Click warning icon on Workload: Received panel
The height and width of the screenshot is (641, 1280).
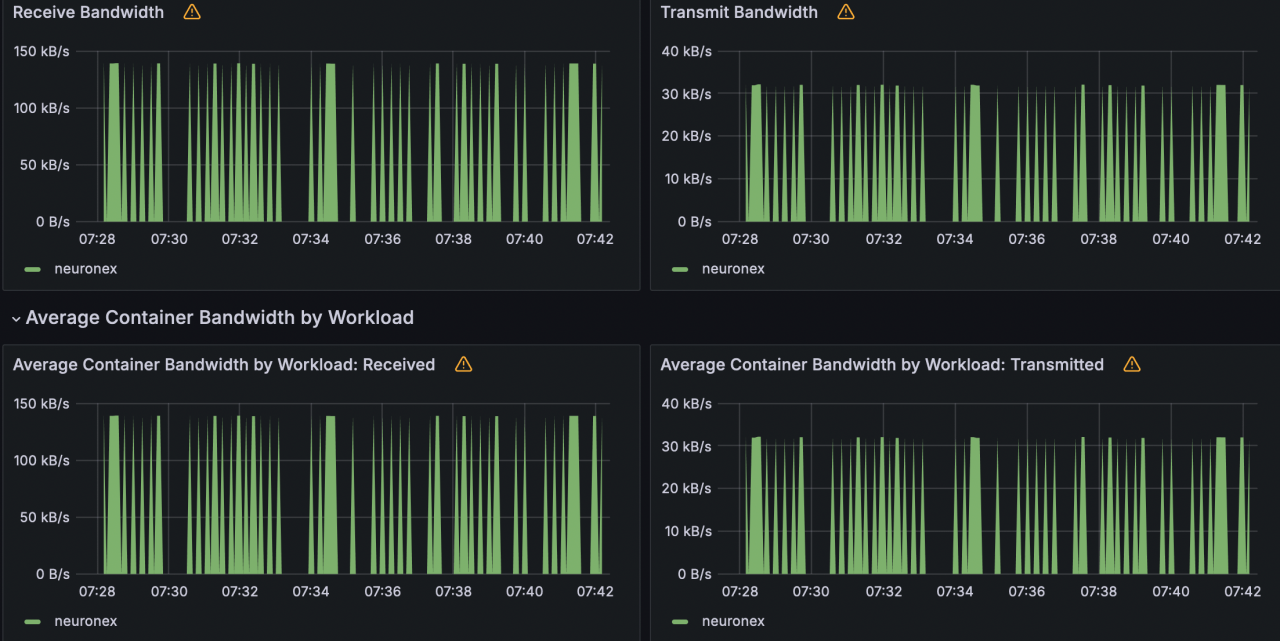(463, 365)
